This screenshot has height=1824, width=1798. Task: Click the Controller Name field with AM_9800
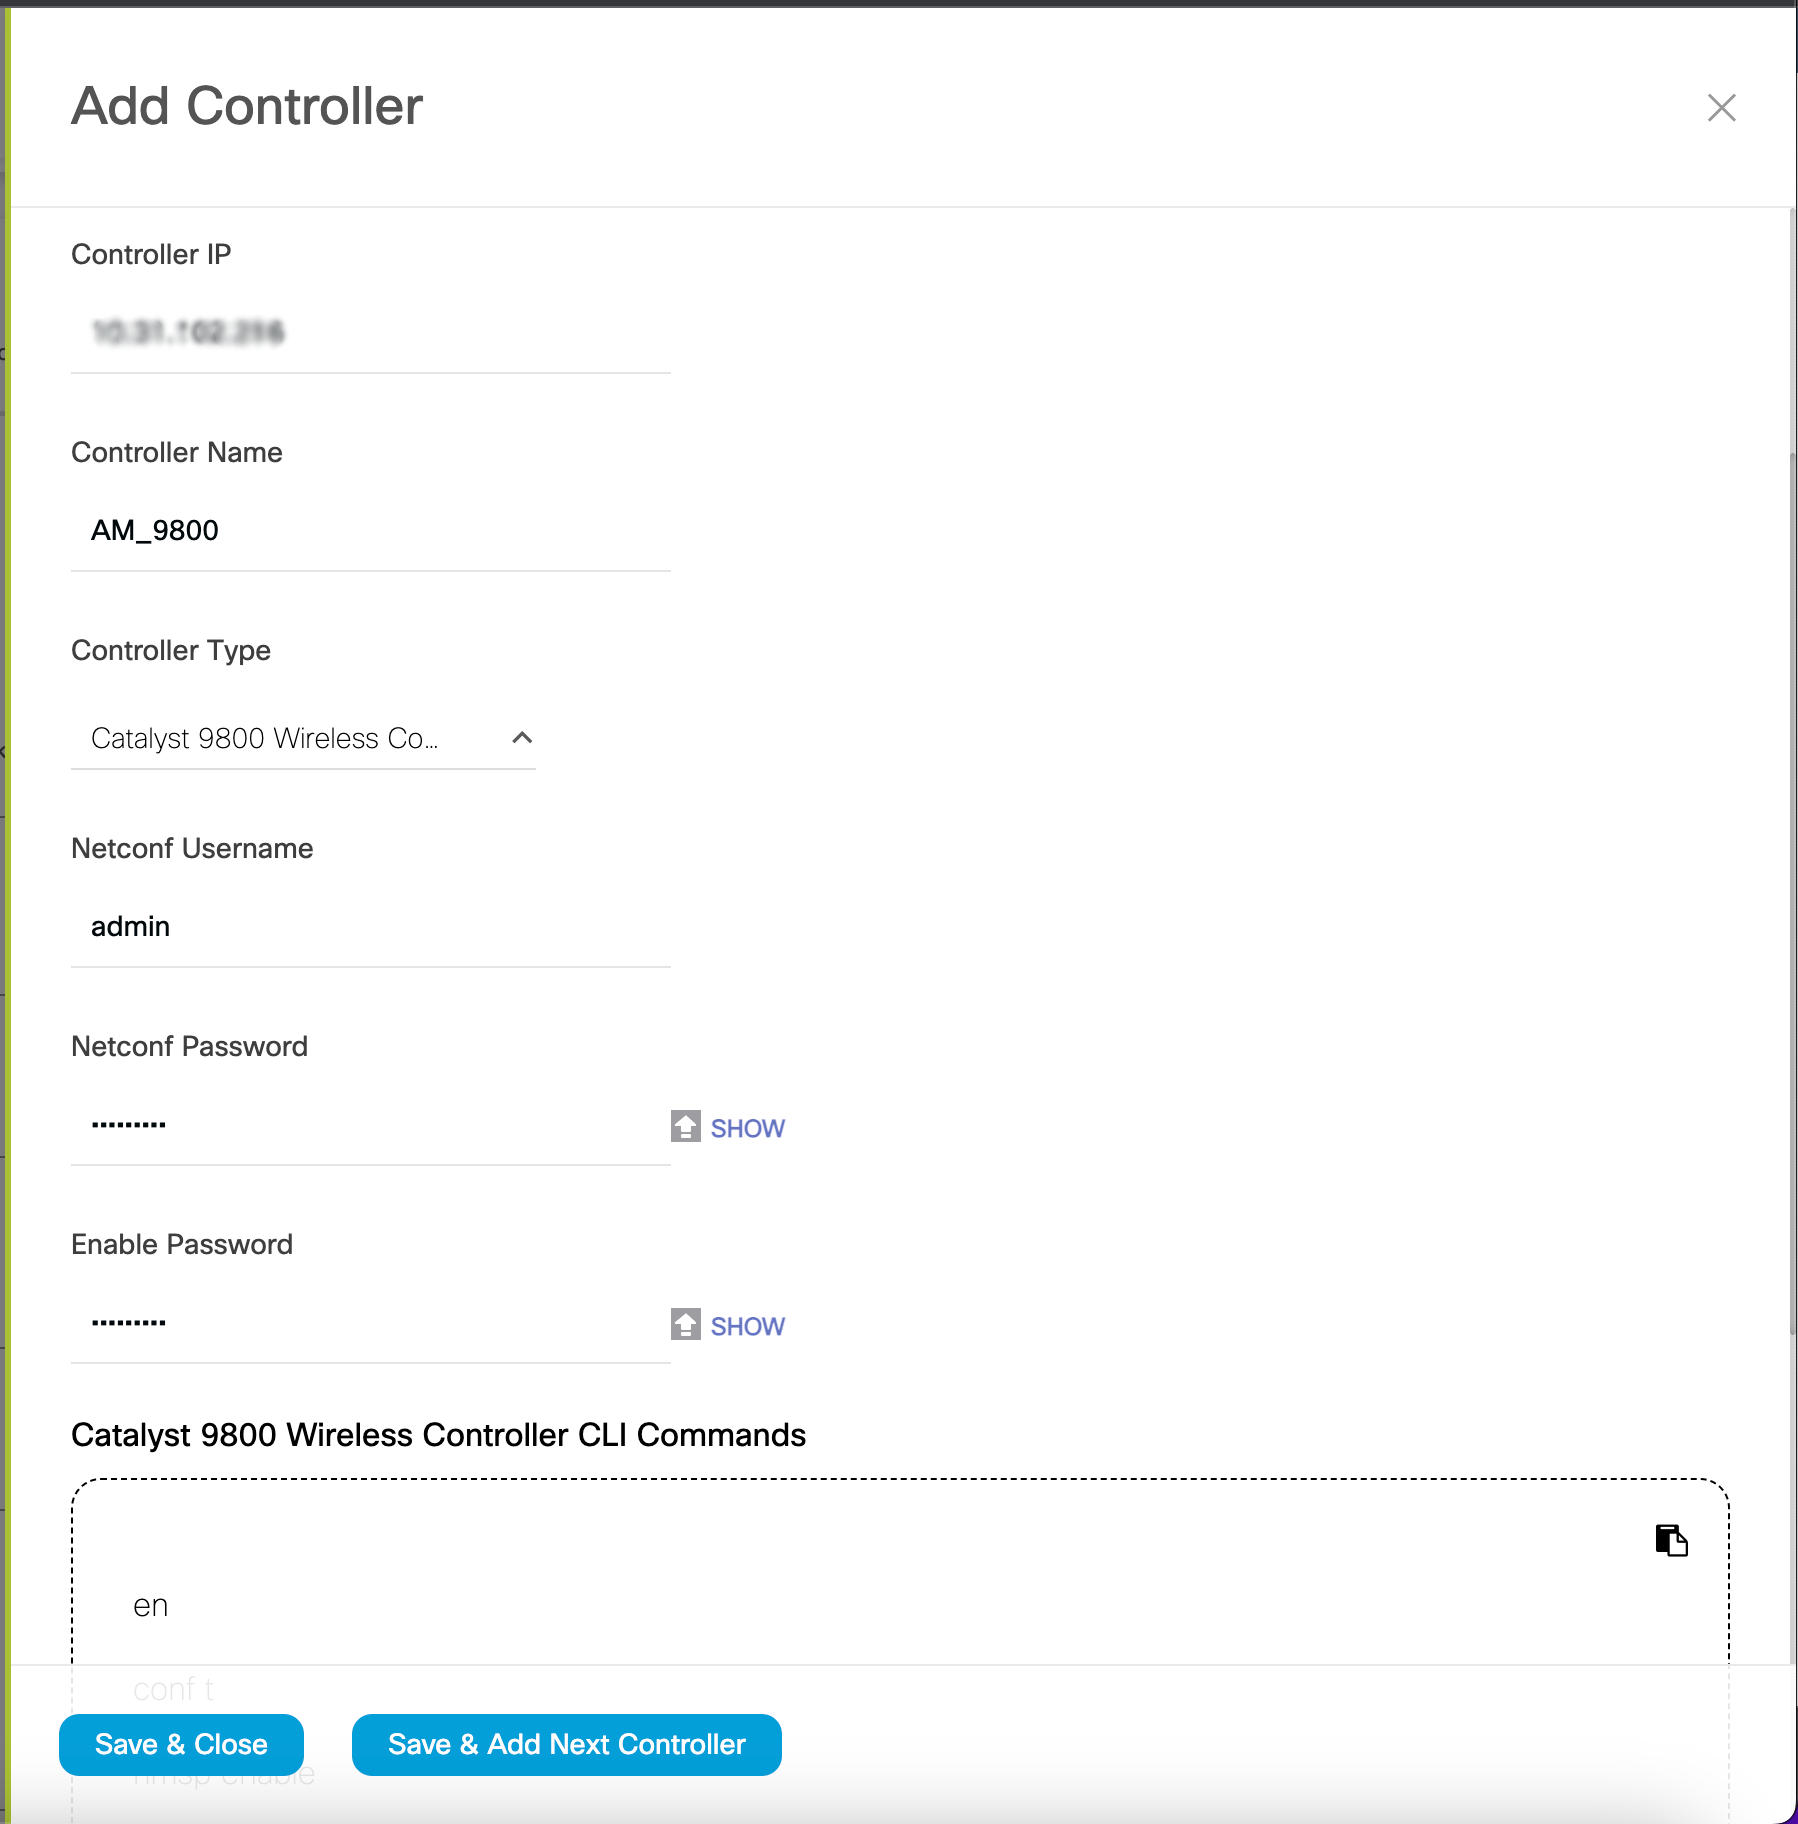tap(370, 530)
